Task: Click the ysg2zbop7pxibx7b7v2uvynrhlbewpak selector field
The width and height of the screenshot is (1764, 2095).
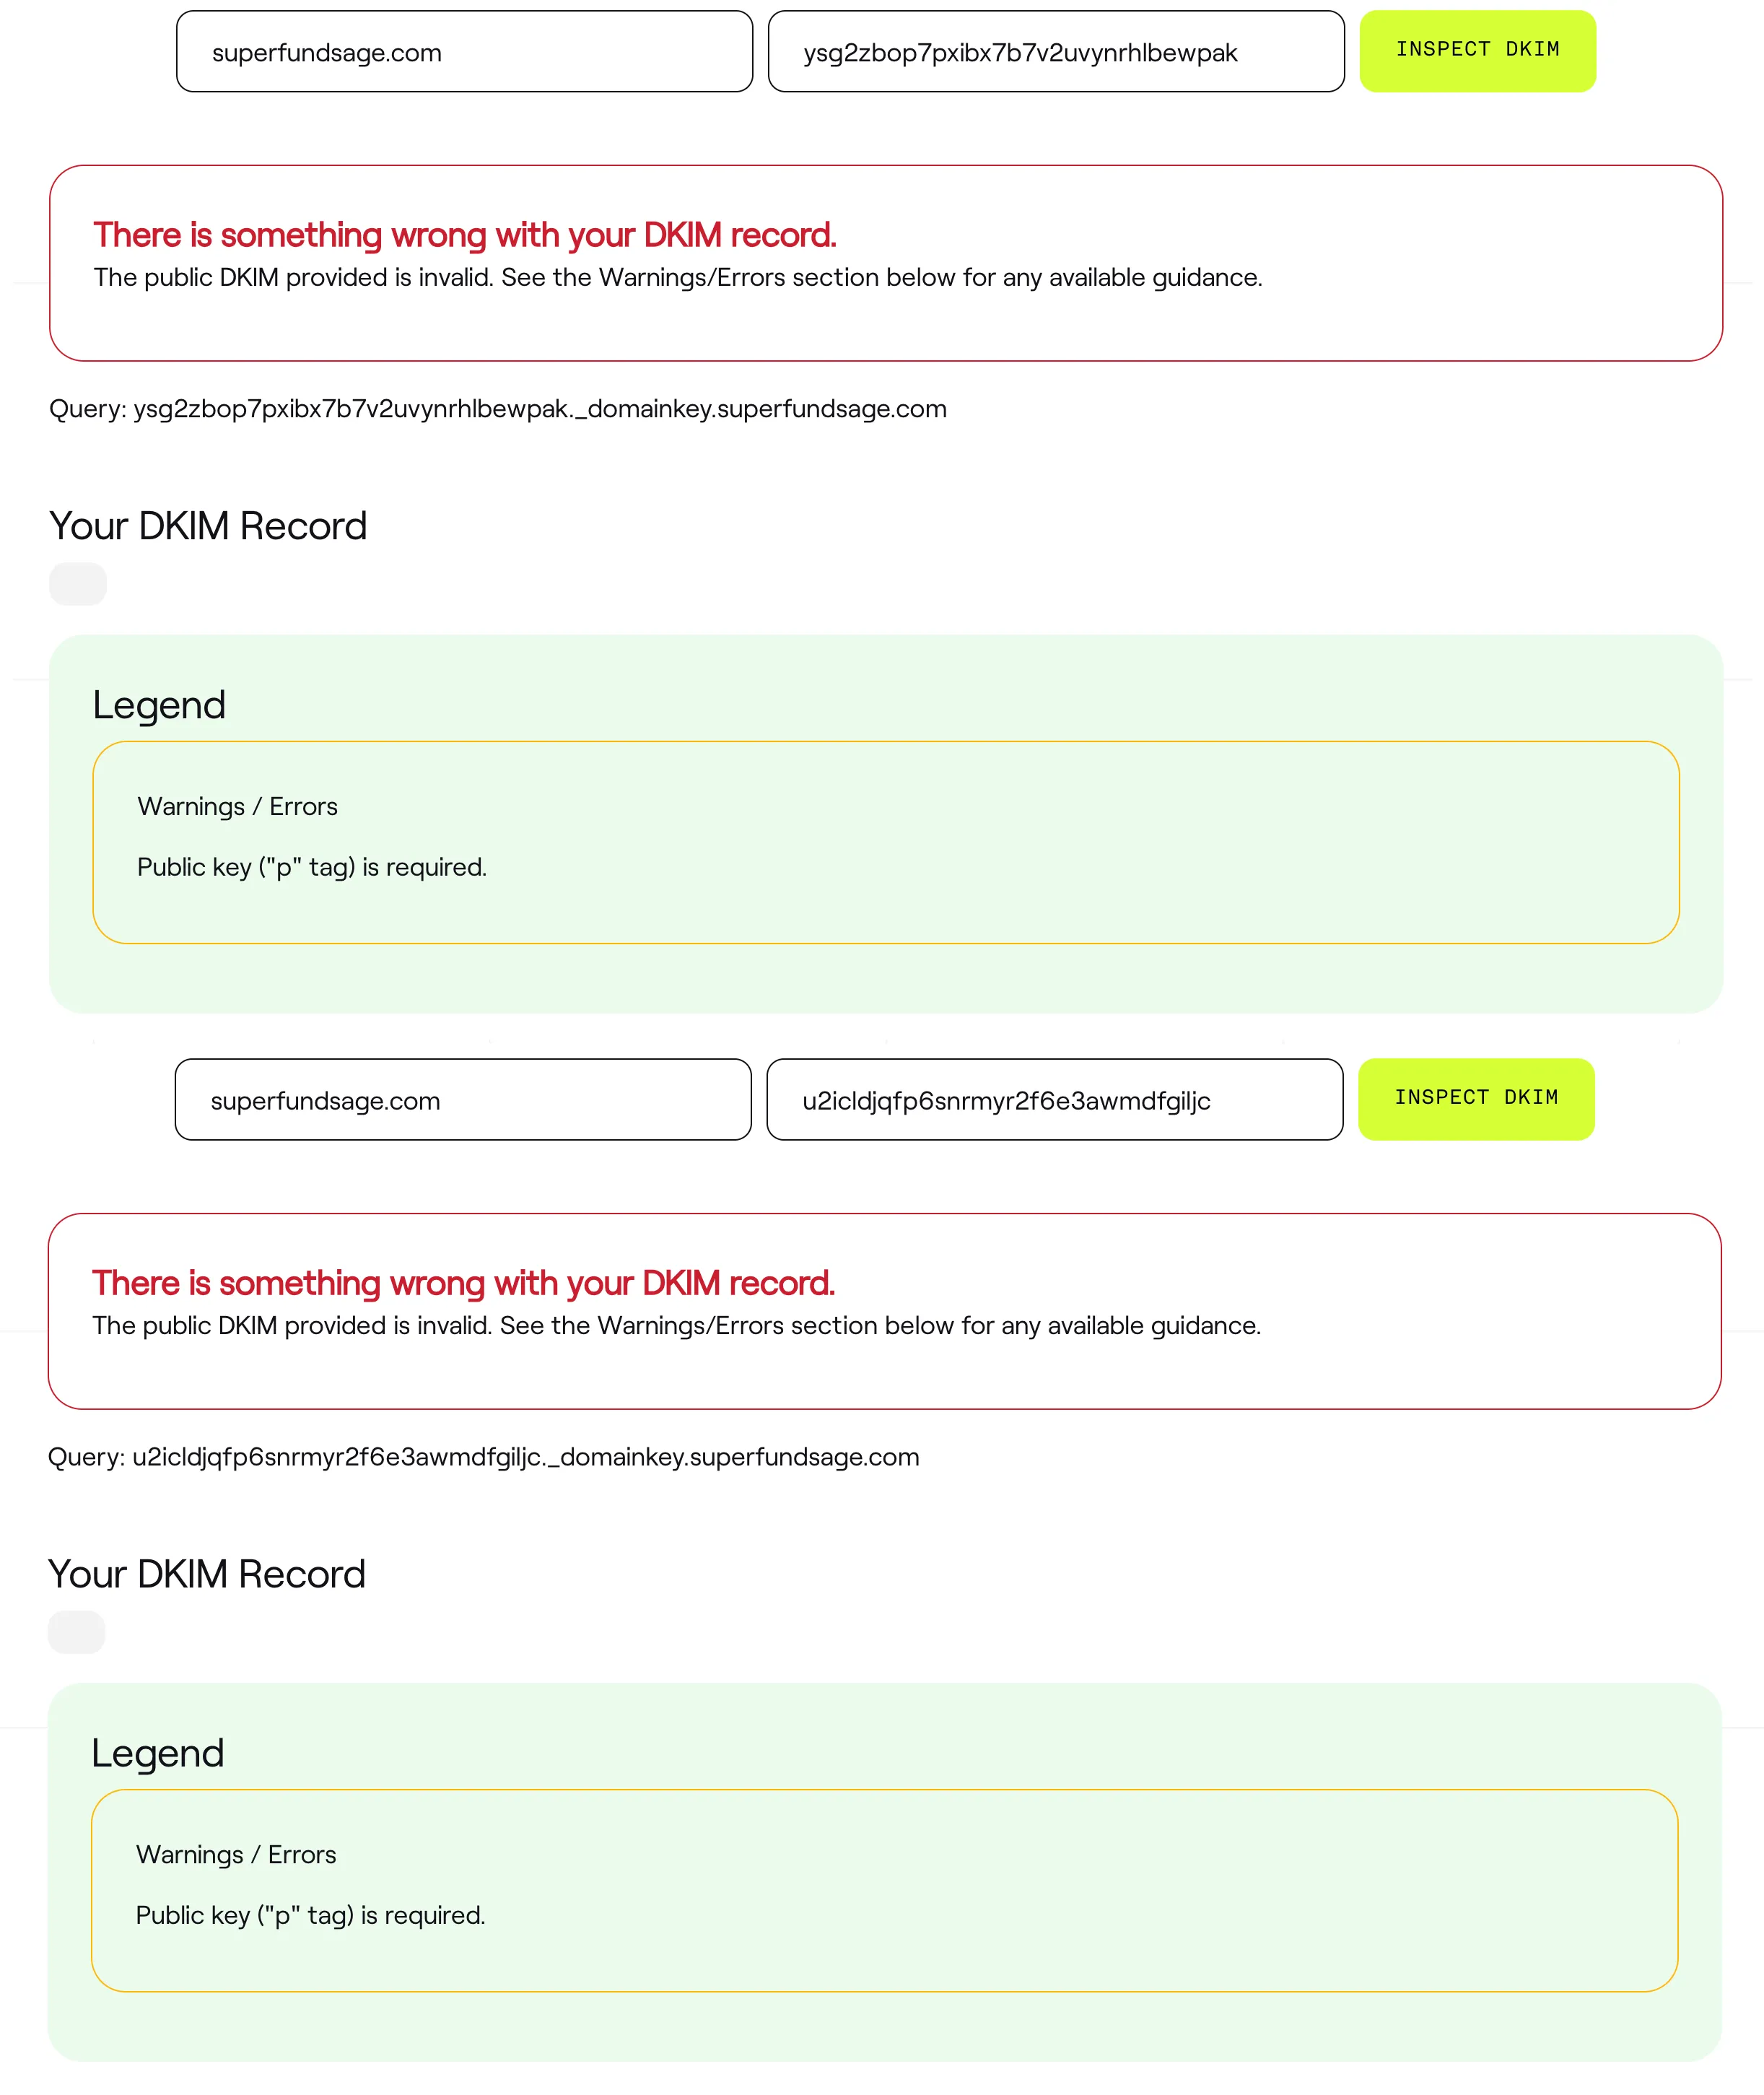Action: (1055, 51)
